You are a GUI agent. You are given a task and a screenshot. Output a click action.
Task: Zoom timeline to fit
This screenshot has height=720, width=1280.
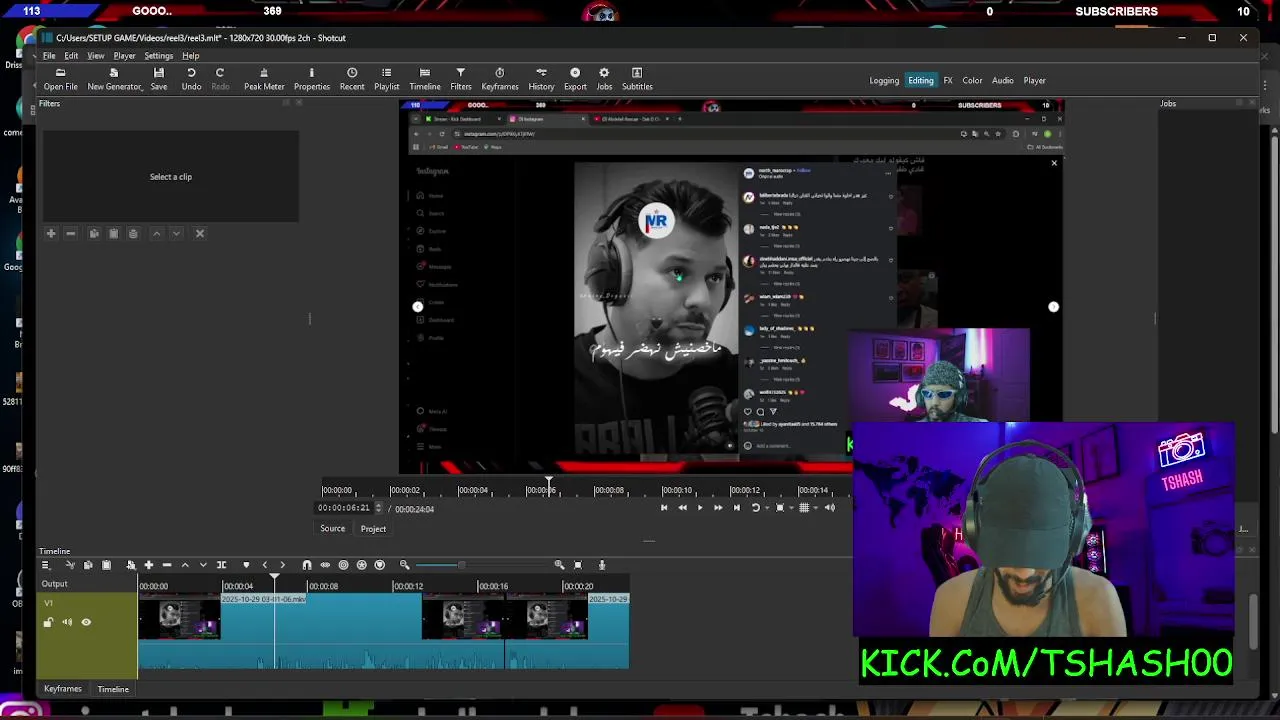(578, 565)
